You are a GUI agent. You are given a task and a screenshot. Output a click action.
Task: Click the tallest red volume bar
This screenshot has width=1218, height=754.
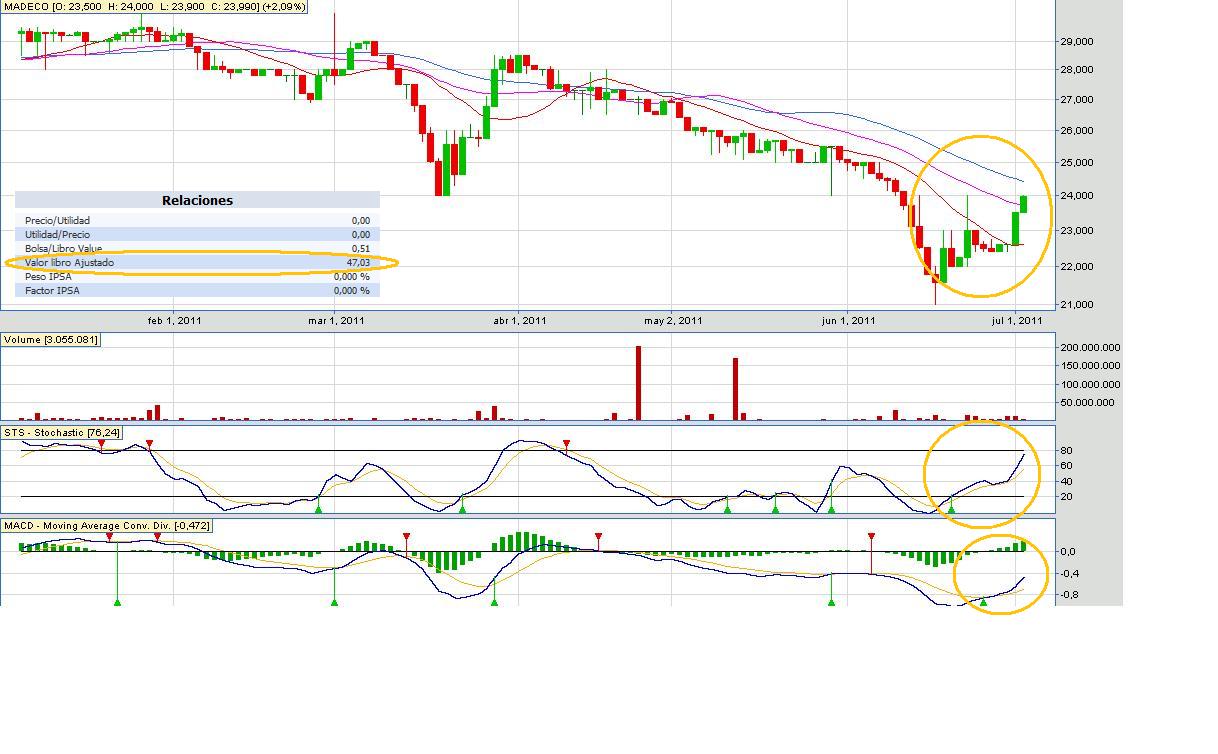point(639,383)
